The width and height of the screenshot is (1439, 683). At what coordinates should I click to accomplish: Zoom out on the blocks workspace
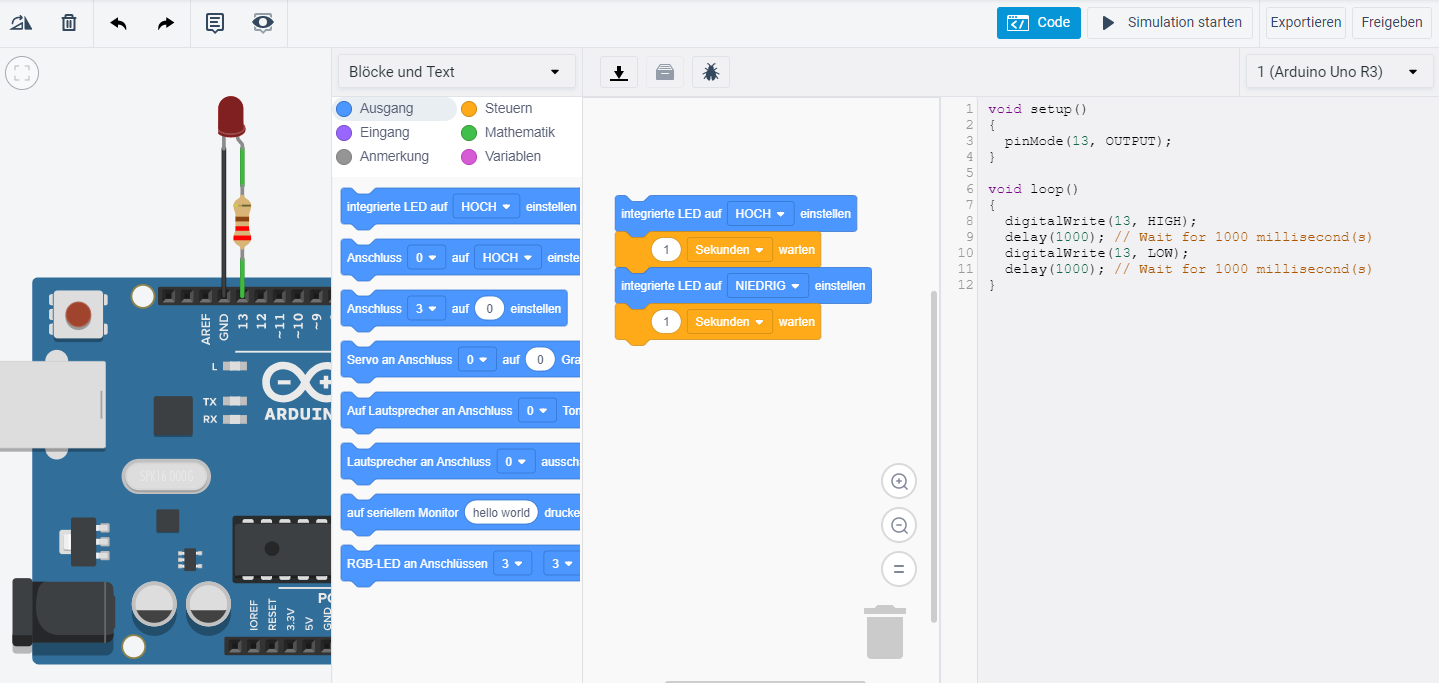[898, 525]
